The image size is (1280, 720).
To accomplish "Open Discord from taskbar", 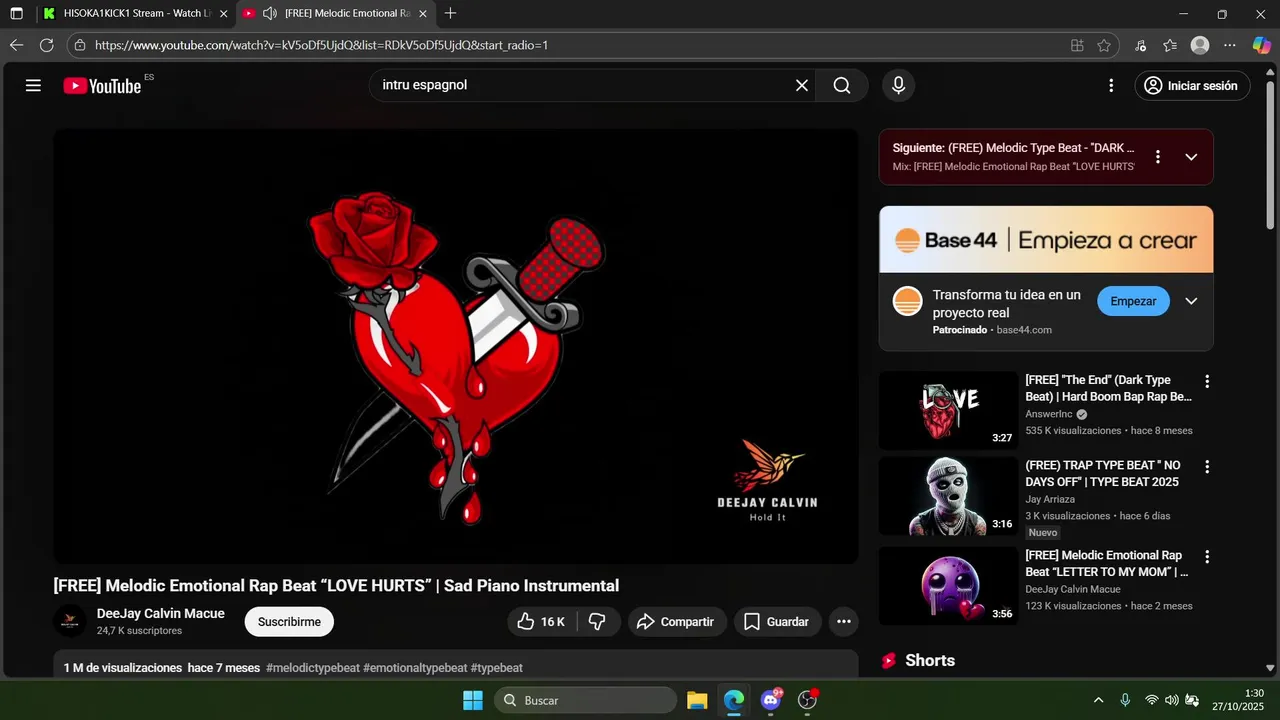I will (770, 700).
